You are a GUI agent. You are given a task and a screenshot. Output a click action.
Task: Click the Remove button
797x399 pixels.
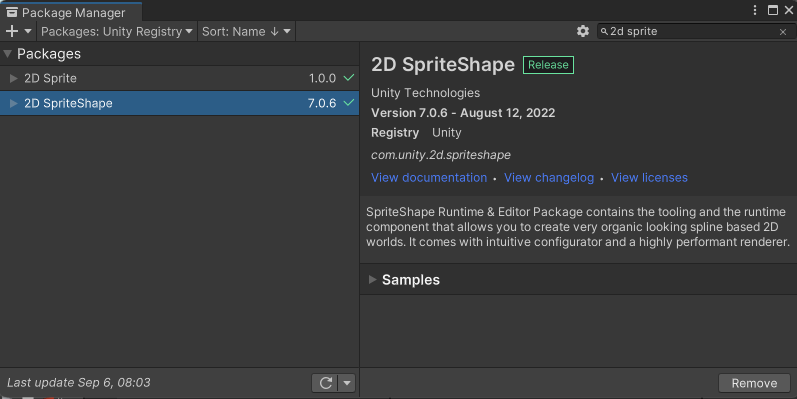tap(754, 383)
